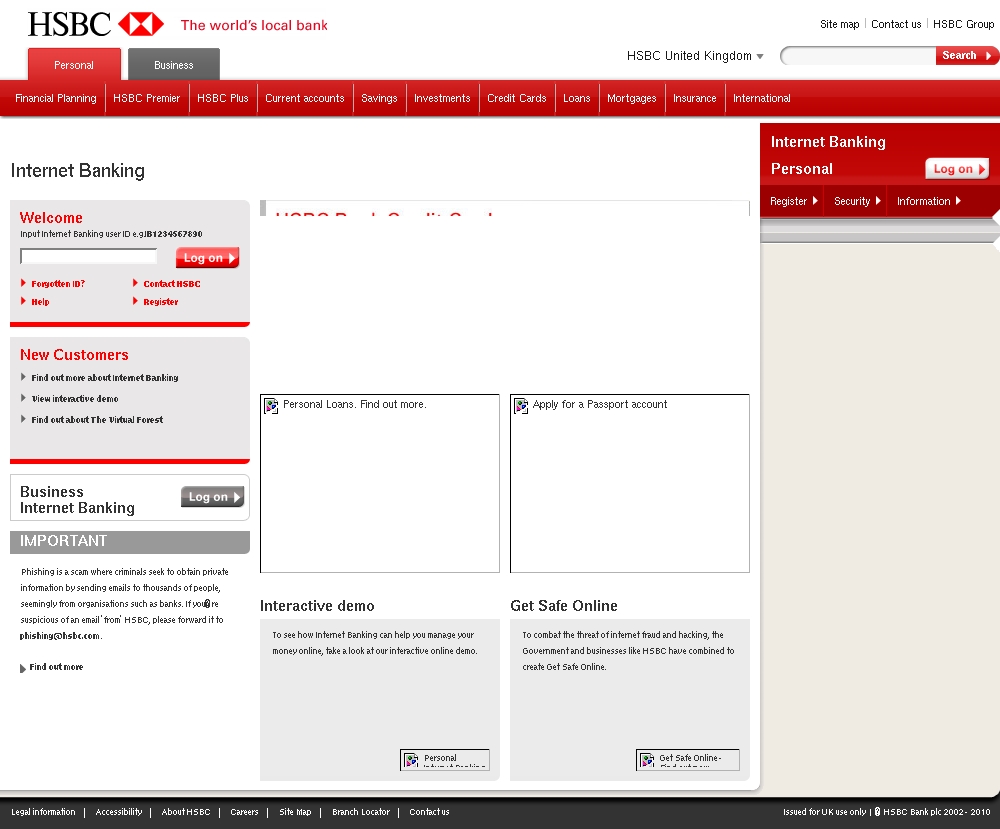Click the Internet Banking user ID field

tap(89, 256)
